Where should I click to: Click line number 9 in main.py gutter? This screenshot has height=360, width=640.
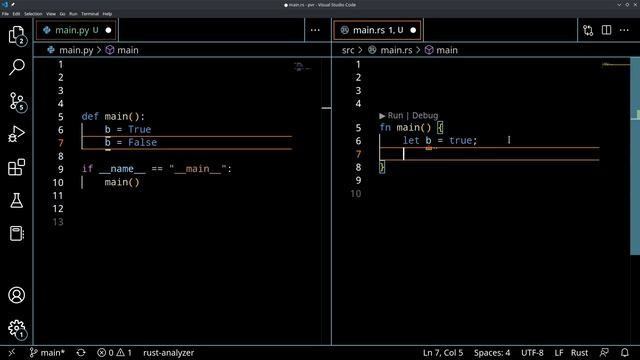[60, 169]
